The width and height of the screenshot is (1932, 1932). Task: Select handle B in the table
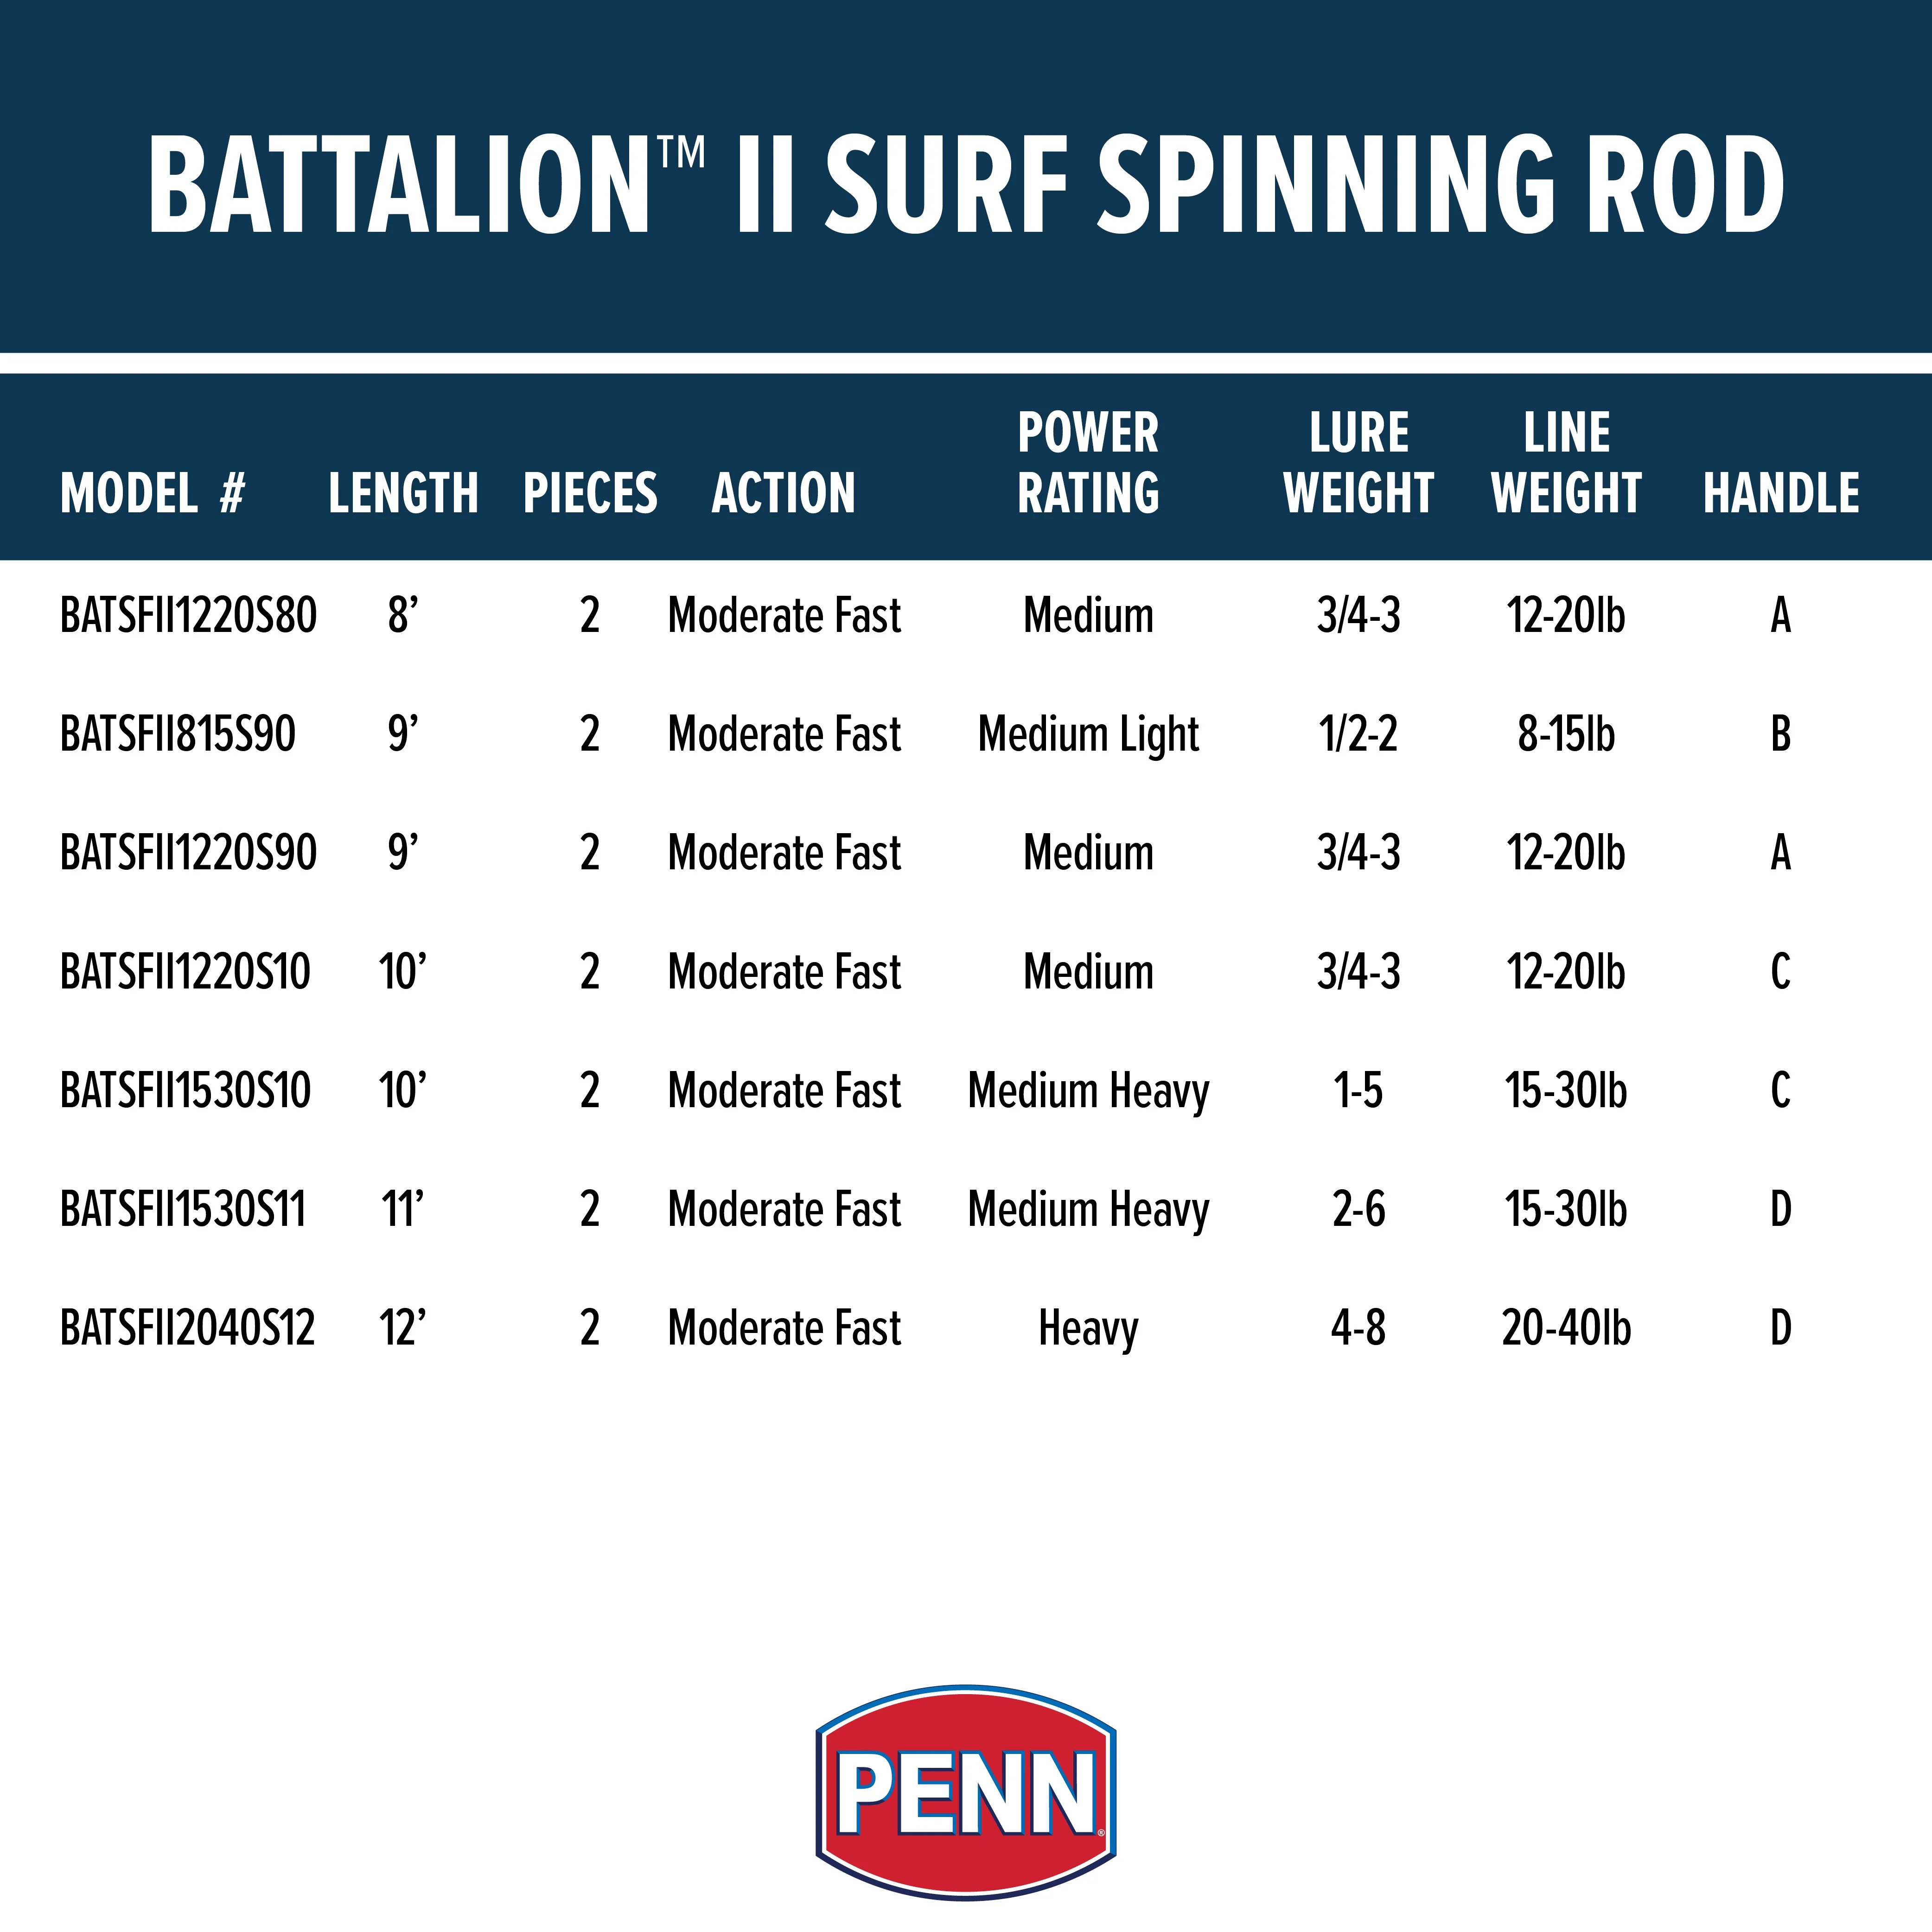(1780, 734)
